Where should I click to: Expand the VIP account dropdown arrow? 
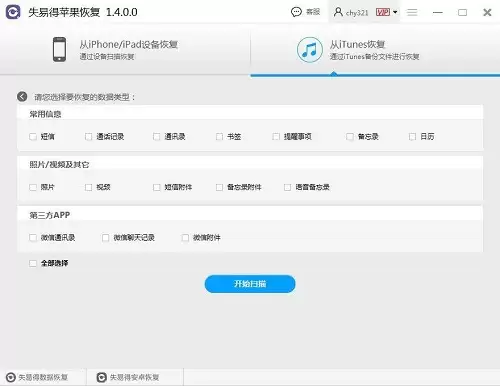pos(395,12)
